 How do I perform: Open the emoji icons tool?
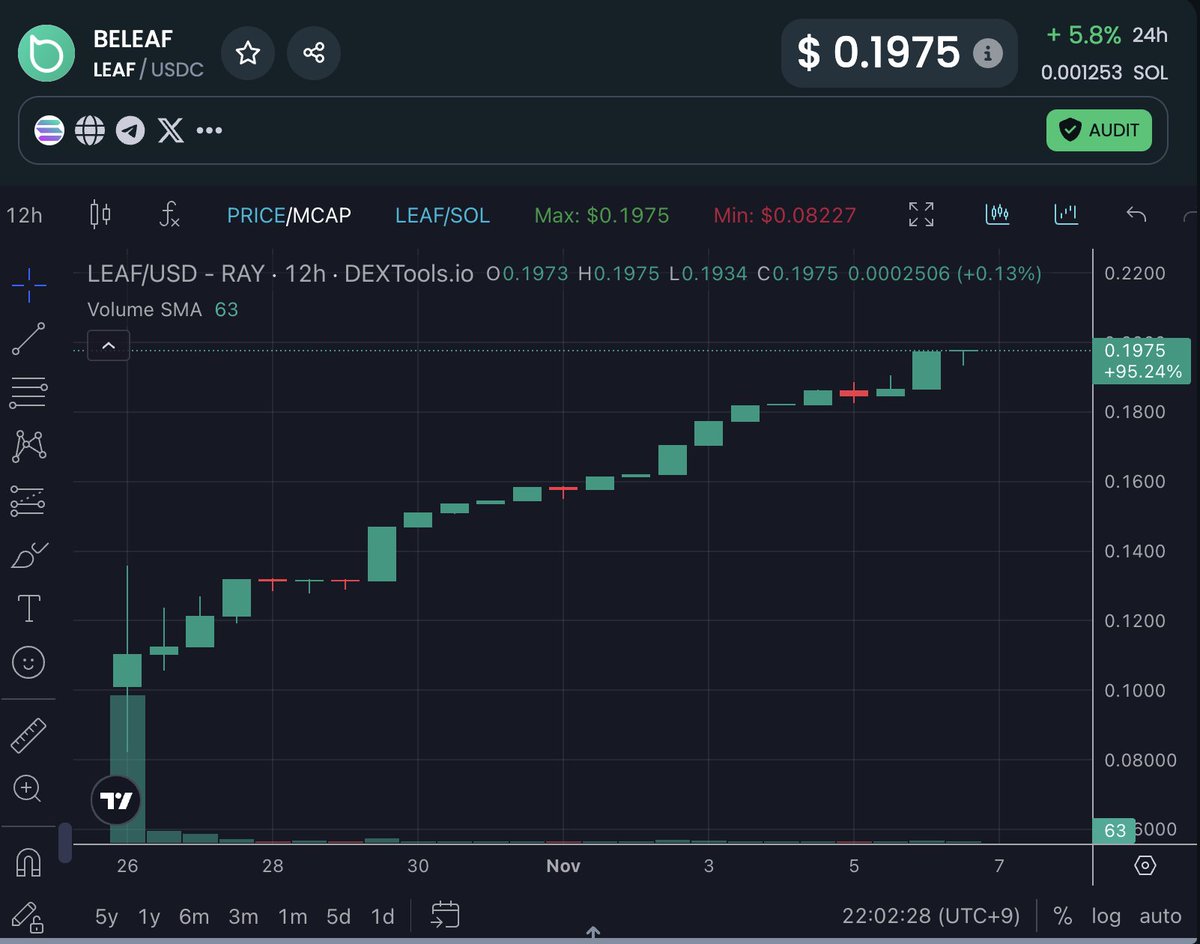point(28,661)
